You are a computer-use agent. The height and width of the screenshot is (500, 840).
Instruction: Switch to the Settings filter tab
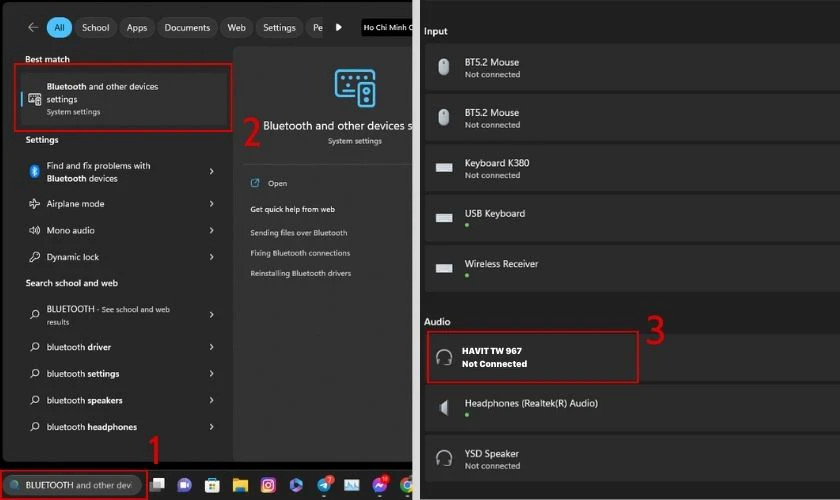[279, 28]
